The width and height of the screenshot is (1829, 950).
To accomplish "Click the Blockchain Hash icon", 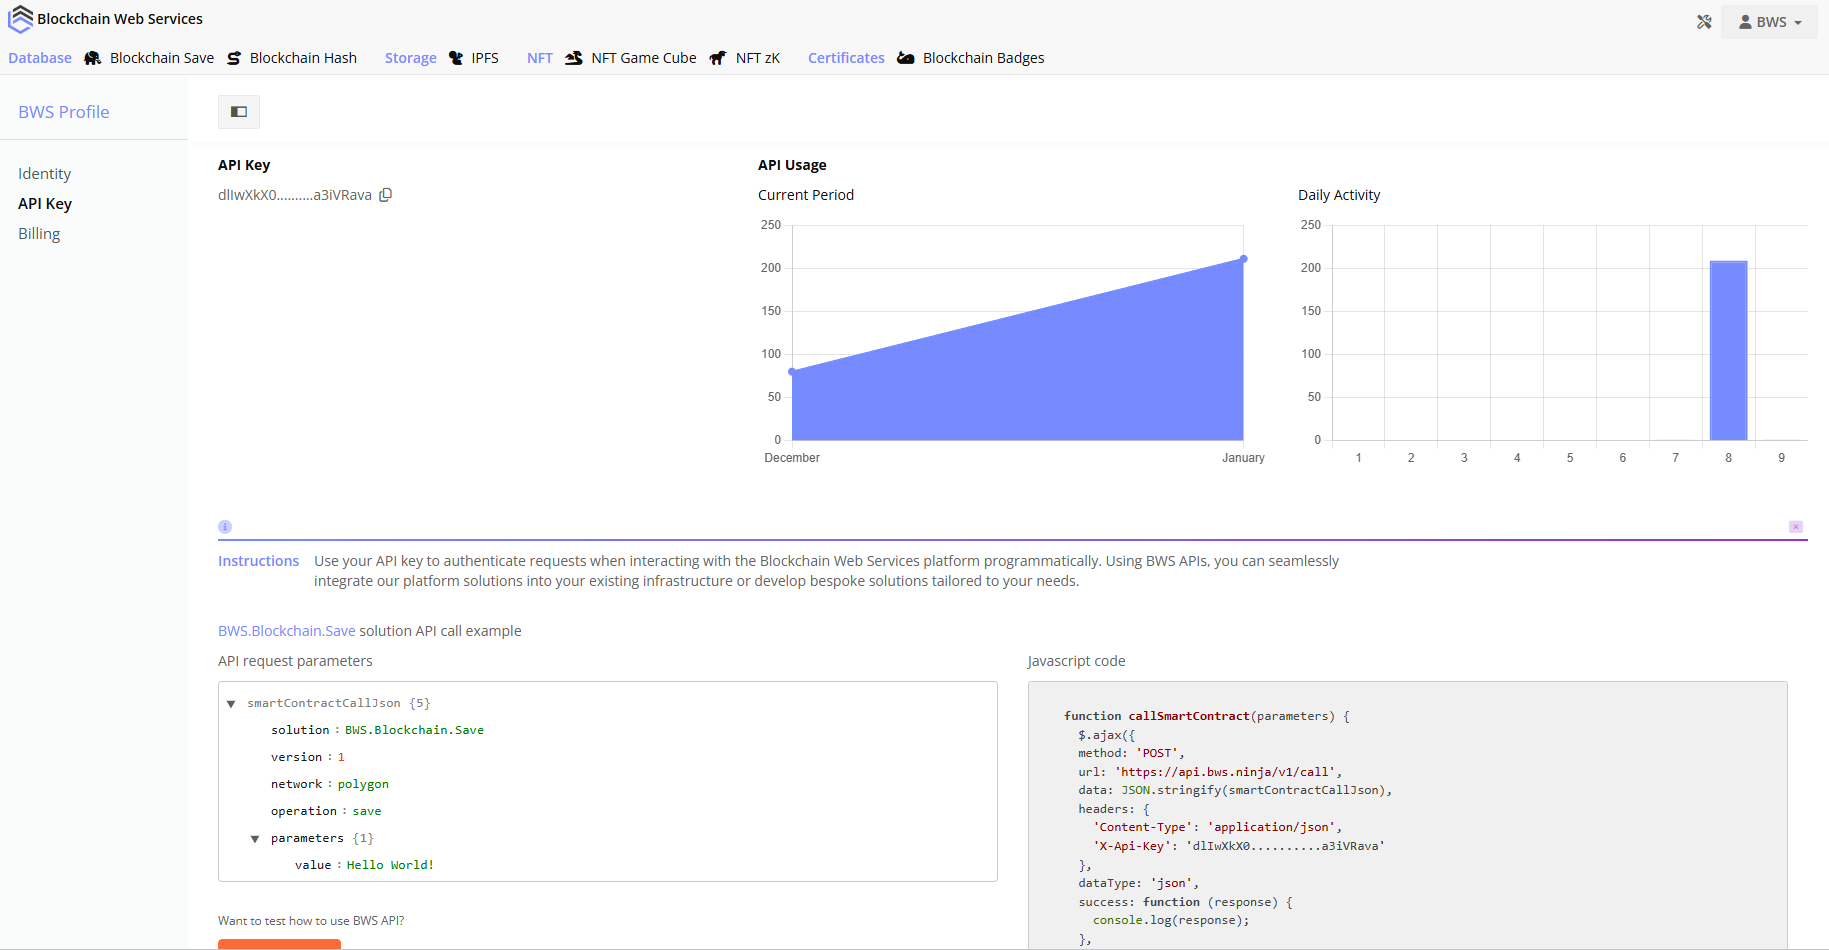I will (234, 58).
